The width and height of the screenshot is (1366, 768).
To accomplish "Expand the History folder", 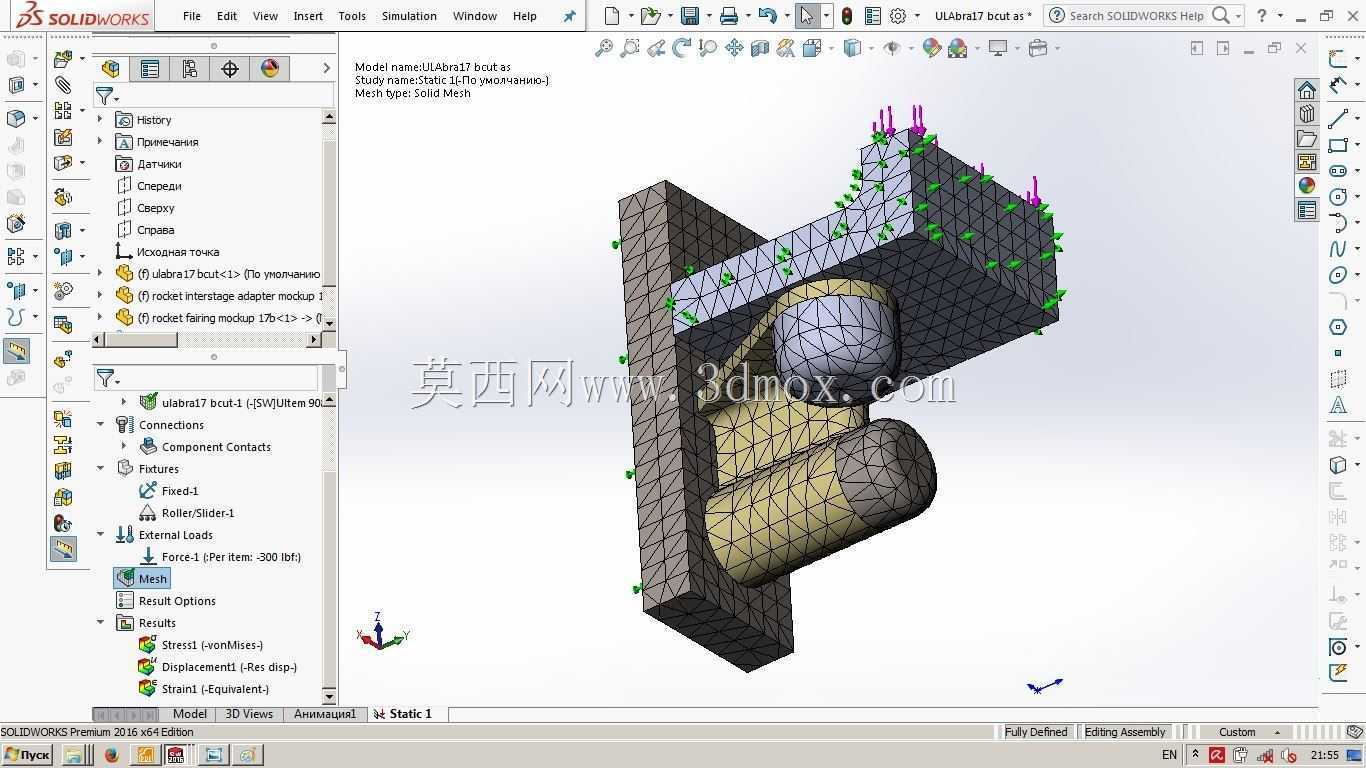I will point(100,120).
